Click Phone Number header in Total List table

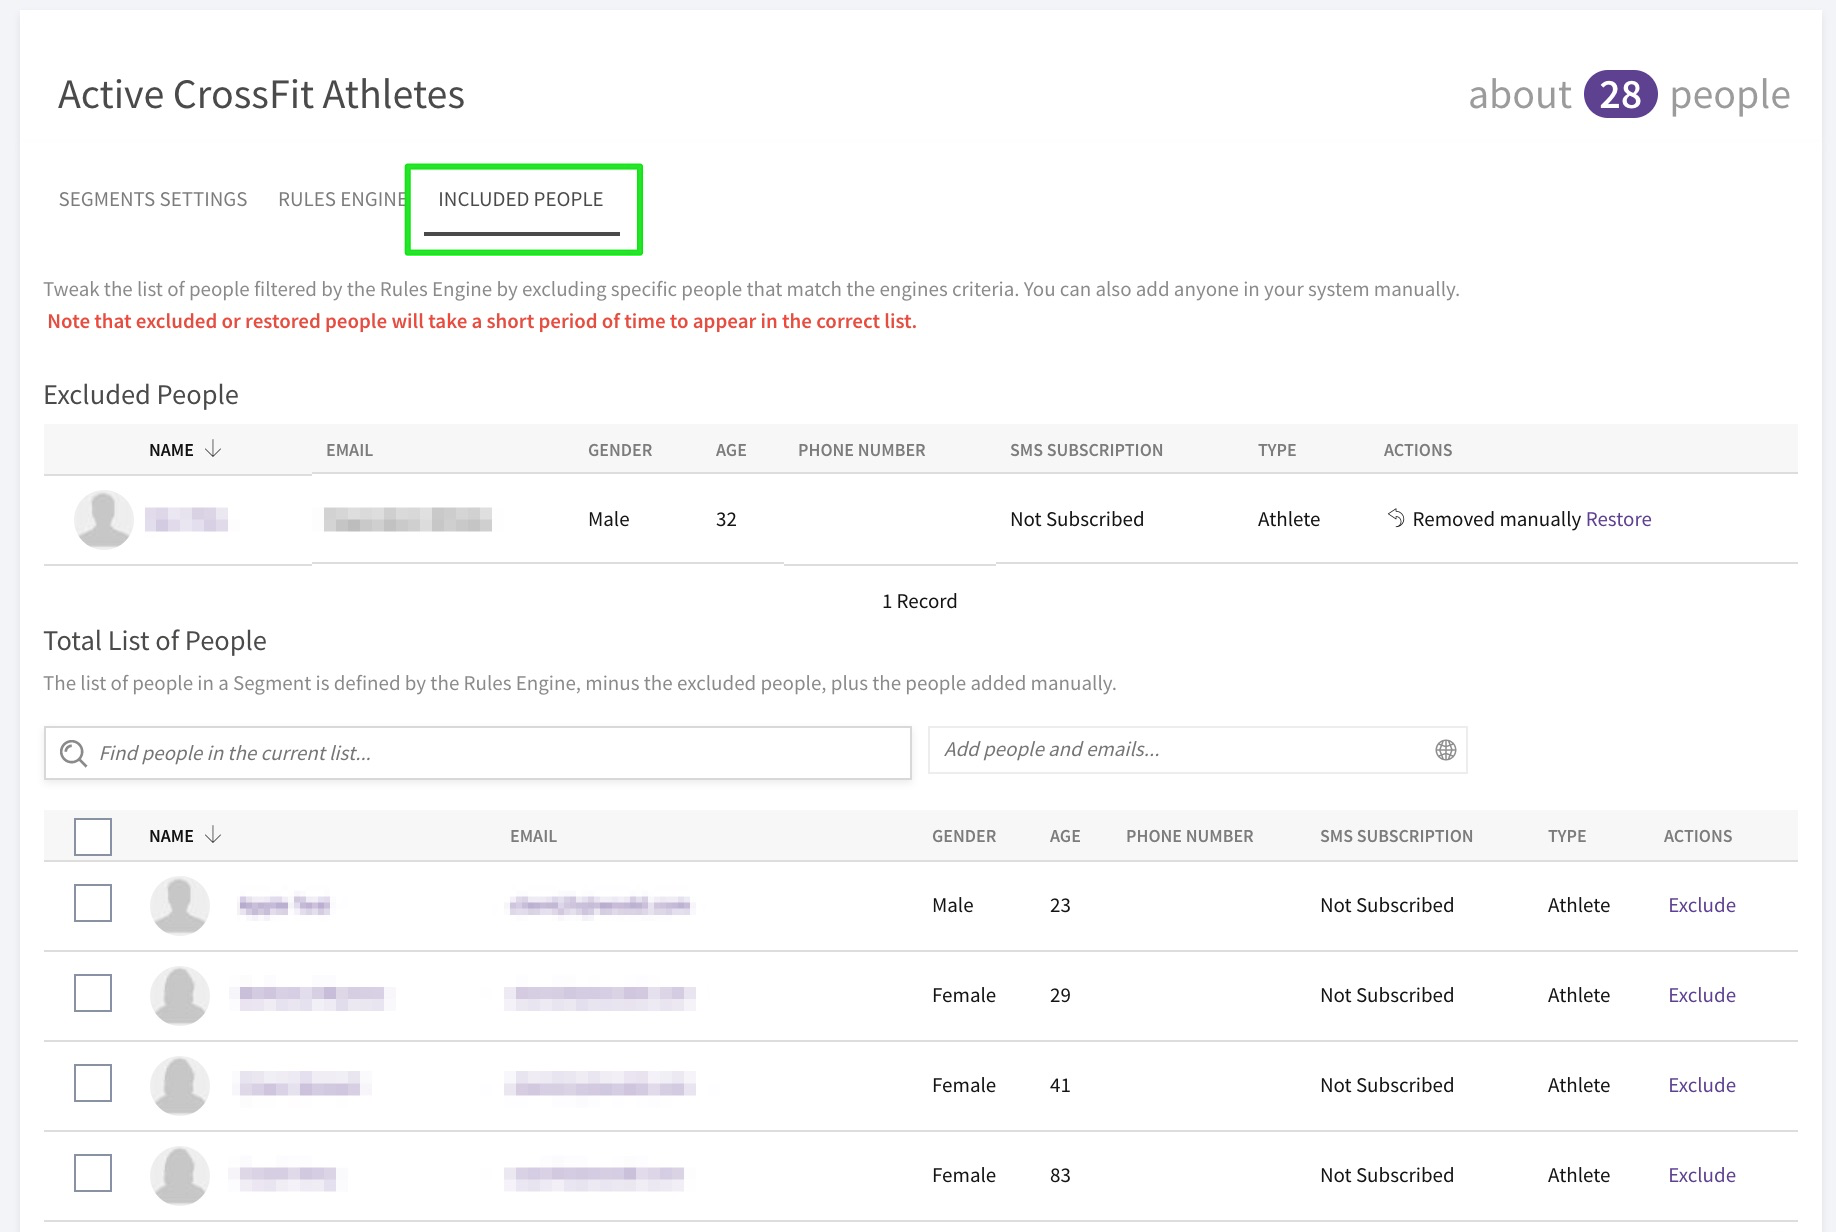click(x=1189, y=836)
